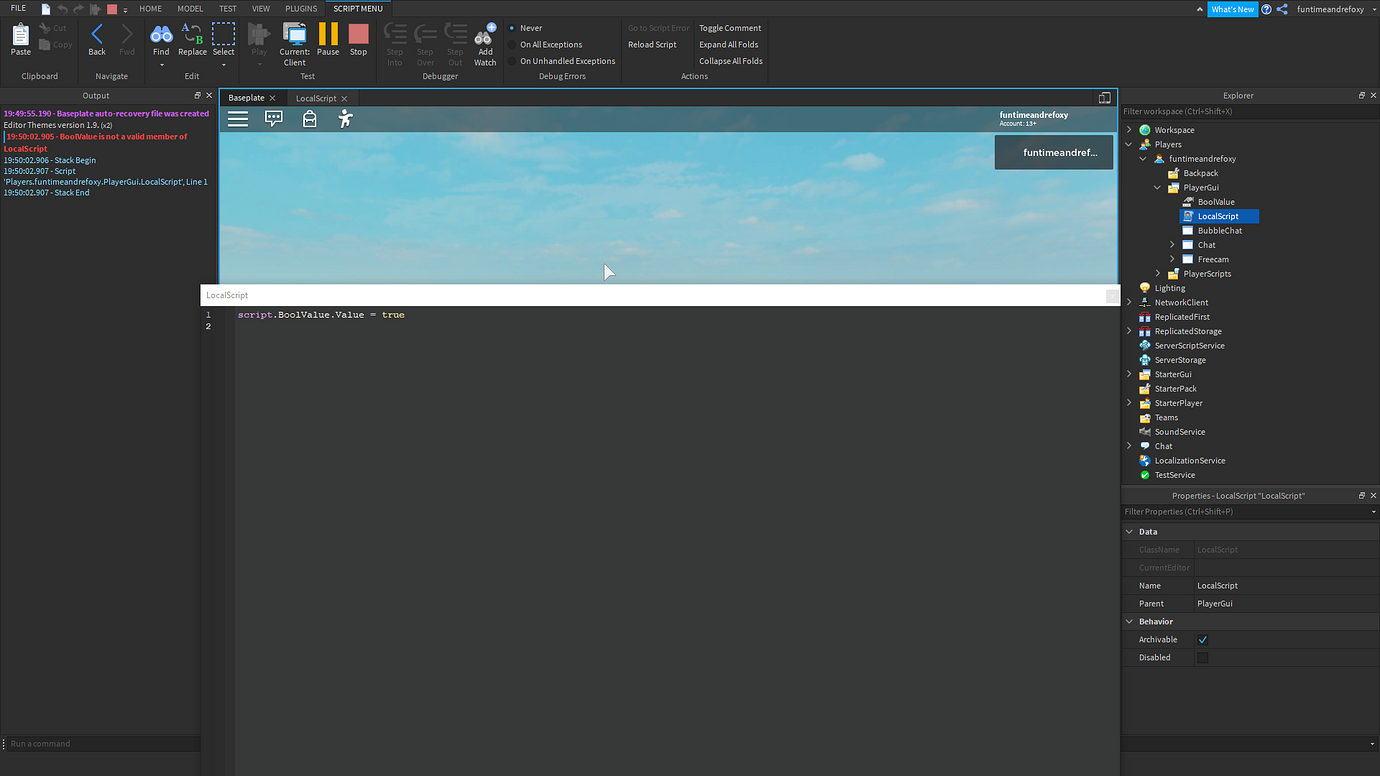Switch to the LocalScript editor tab
Viewport: 1380px width, 776px height.
click(316, 97)
